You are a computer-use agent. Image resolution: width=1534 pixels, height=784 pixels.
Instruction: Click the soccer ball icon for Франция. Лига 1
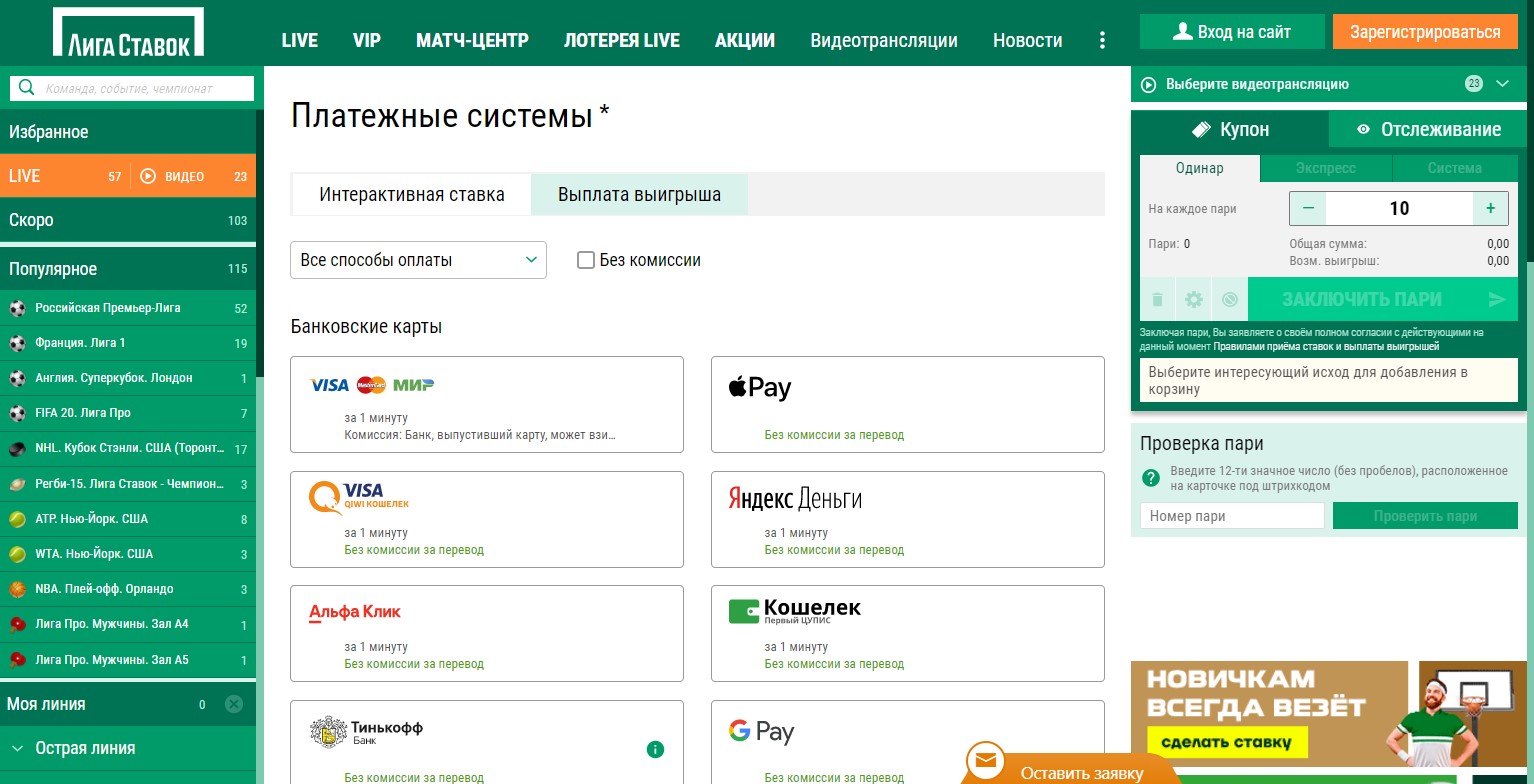[x=17, y=343]
